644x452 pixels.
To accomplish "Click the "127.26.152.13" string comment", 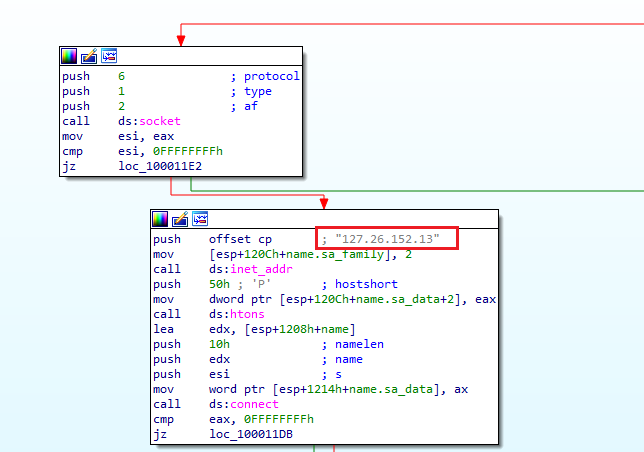I will pos(387,239).
